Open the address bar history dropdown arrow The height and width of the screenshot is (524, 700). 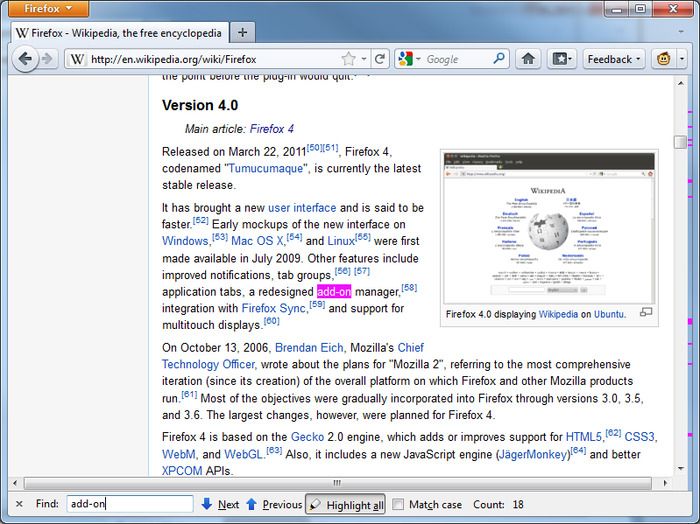(364, 59)
